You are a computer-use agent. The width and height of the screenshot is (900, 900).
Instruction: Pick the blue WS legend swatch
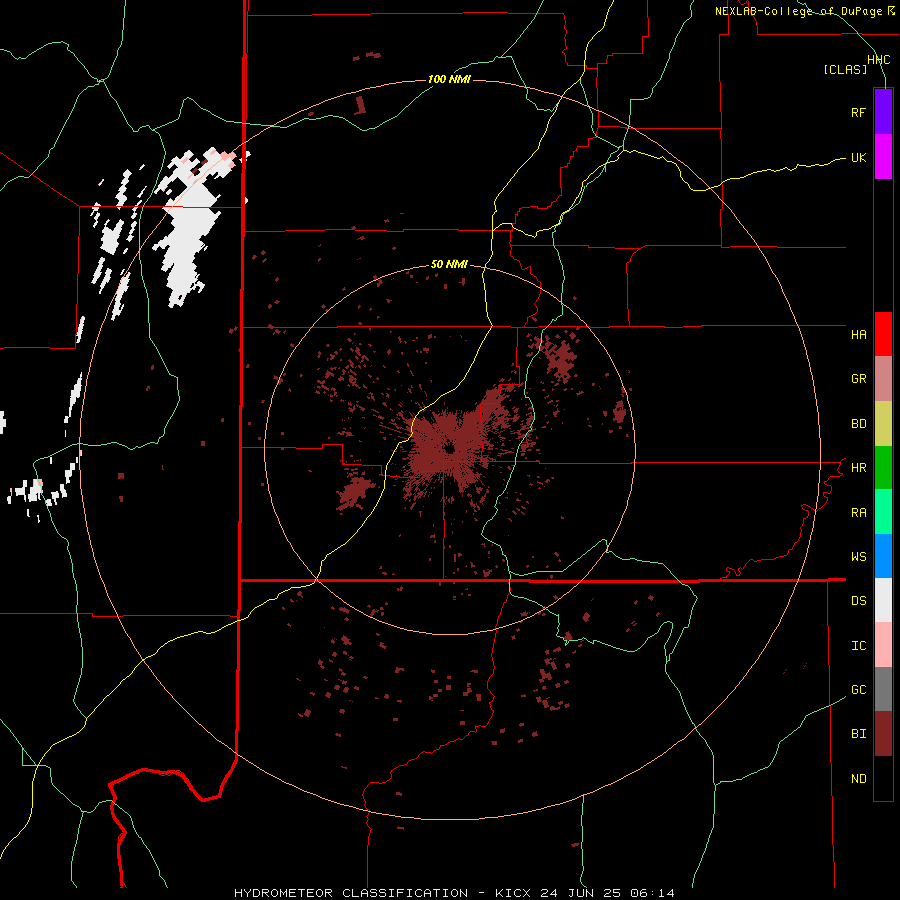click(883, 556)
